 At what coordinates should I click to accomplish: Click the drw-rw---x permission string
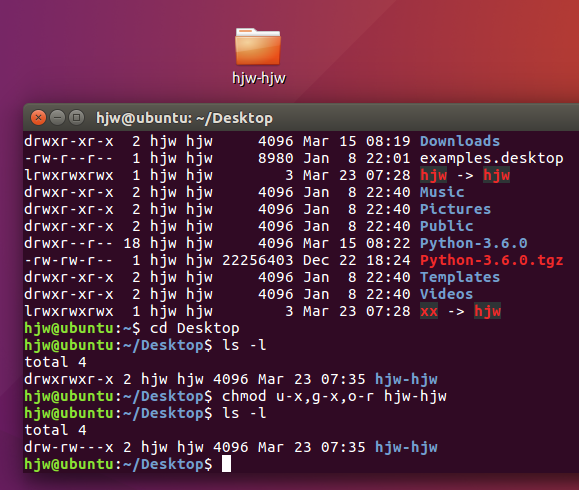point(69,447)
